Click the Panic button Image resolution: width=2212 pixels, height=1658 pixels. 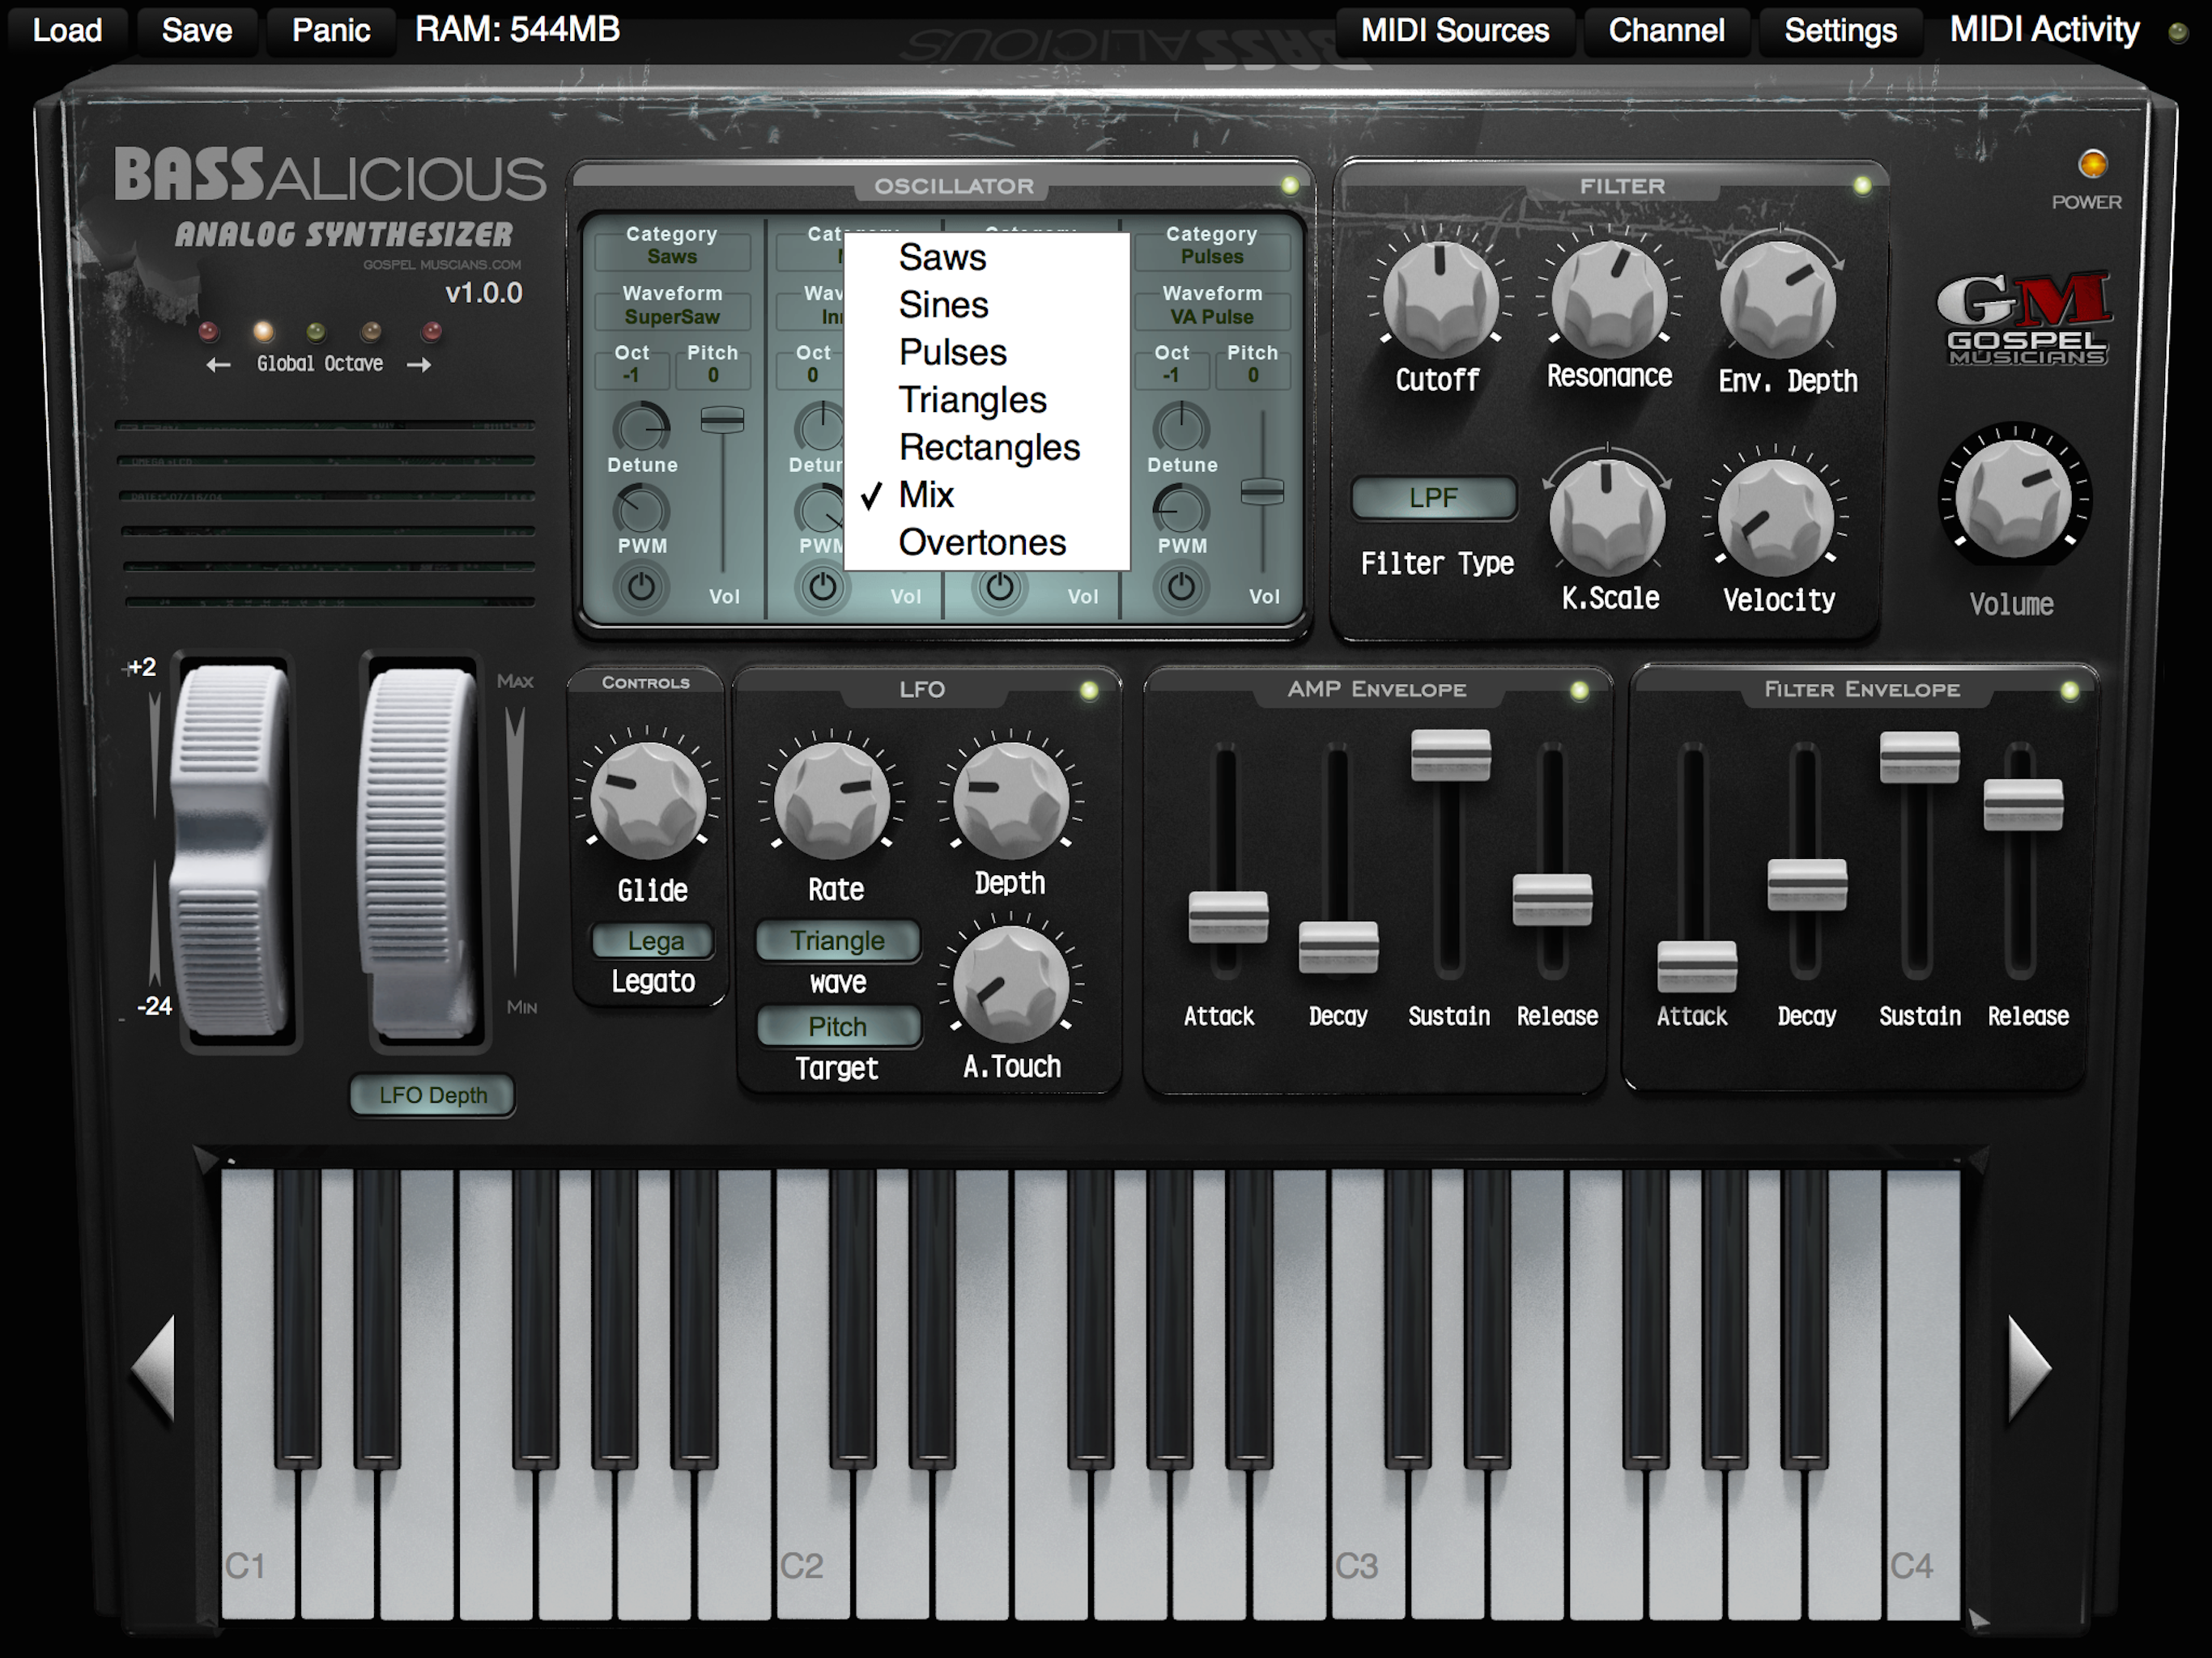coord(331,30)
